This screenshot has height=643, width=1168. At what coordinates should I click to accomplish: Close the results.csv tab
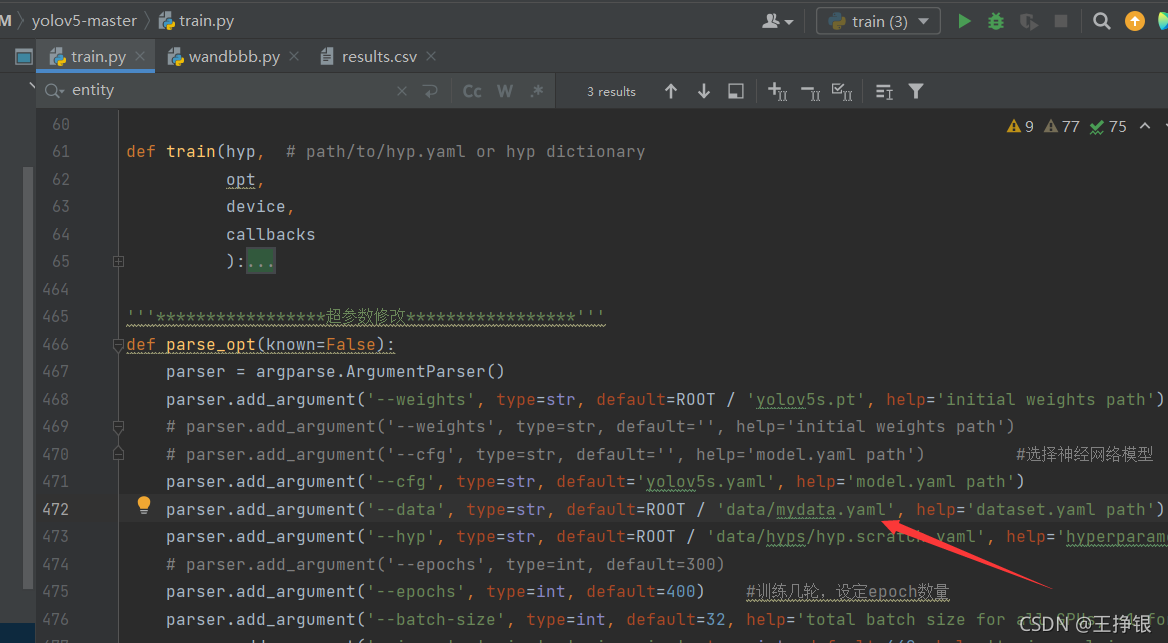click(x=431, y=56)
